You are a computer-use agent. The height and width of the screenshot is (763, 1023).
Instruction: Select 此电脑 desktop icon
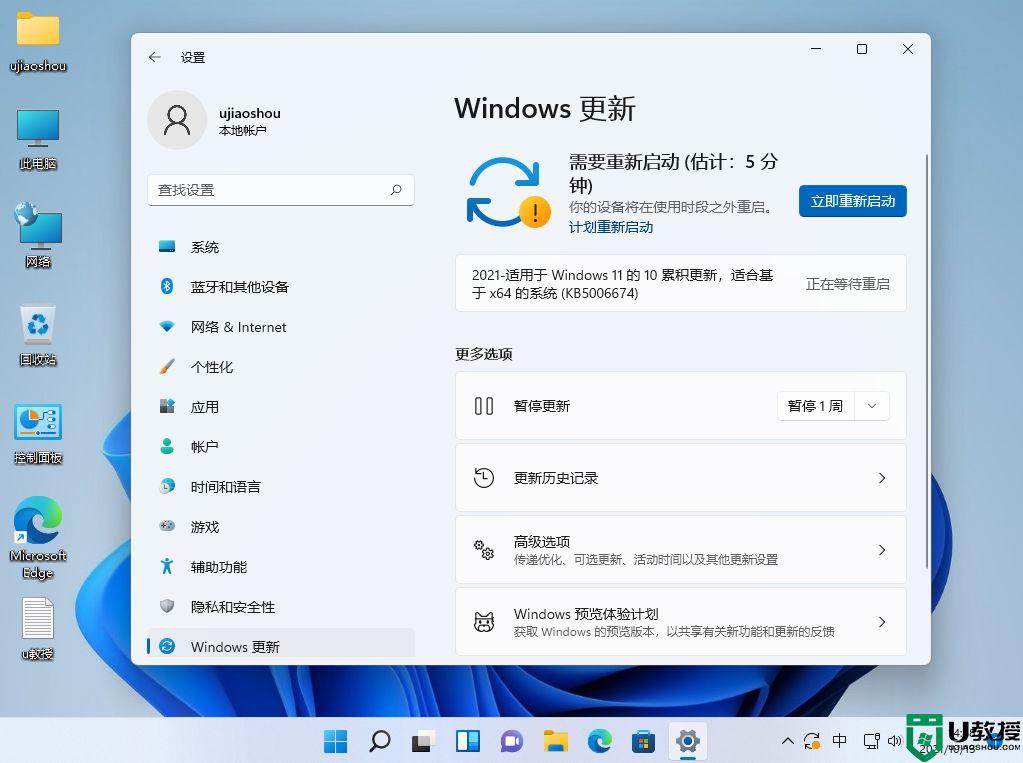(38, 139)
